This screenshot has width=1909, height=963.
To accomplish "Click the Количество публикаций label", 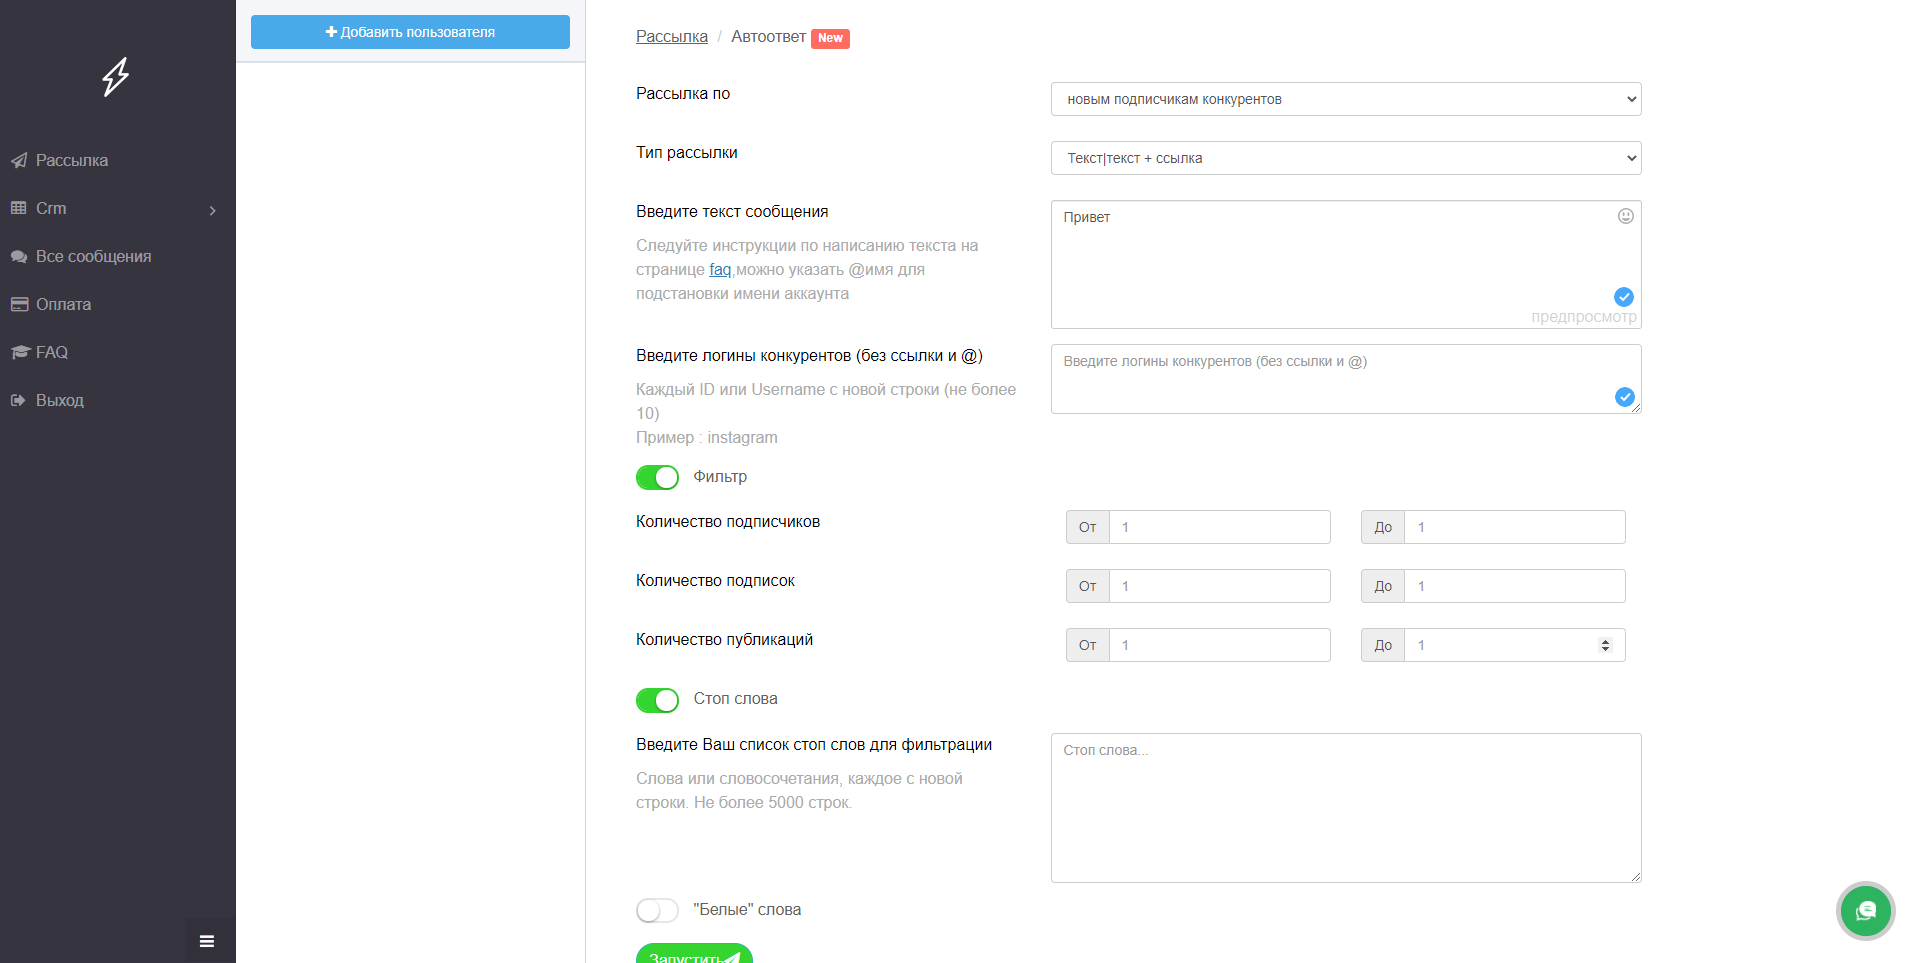I will [x=724, y=639].
